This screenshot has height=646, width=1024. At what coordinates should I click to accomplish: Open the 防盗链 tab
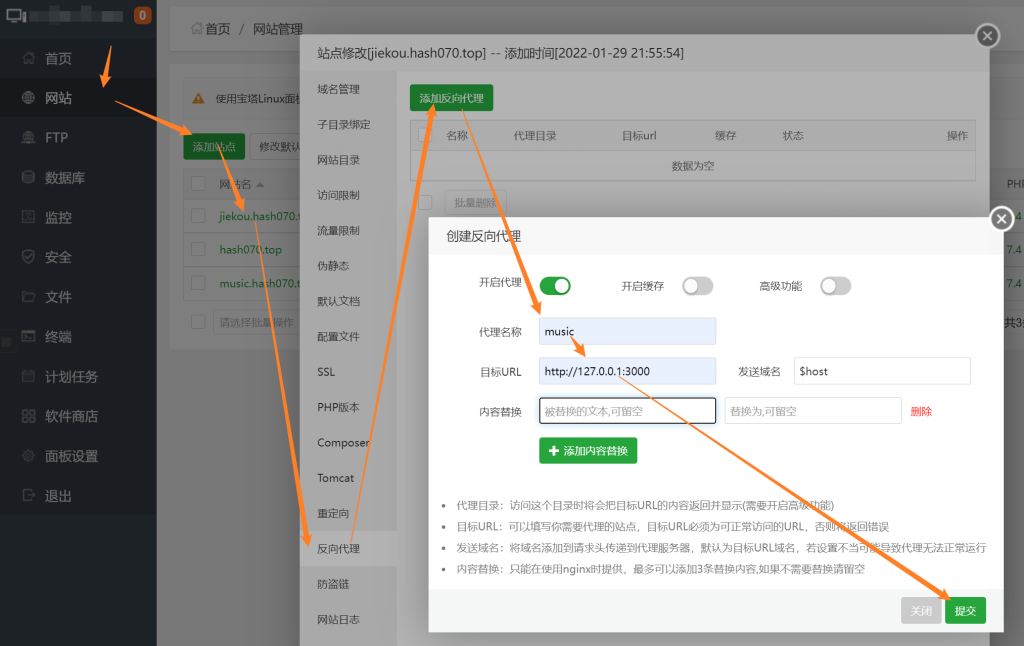[348, 584]
